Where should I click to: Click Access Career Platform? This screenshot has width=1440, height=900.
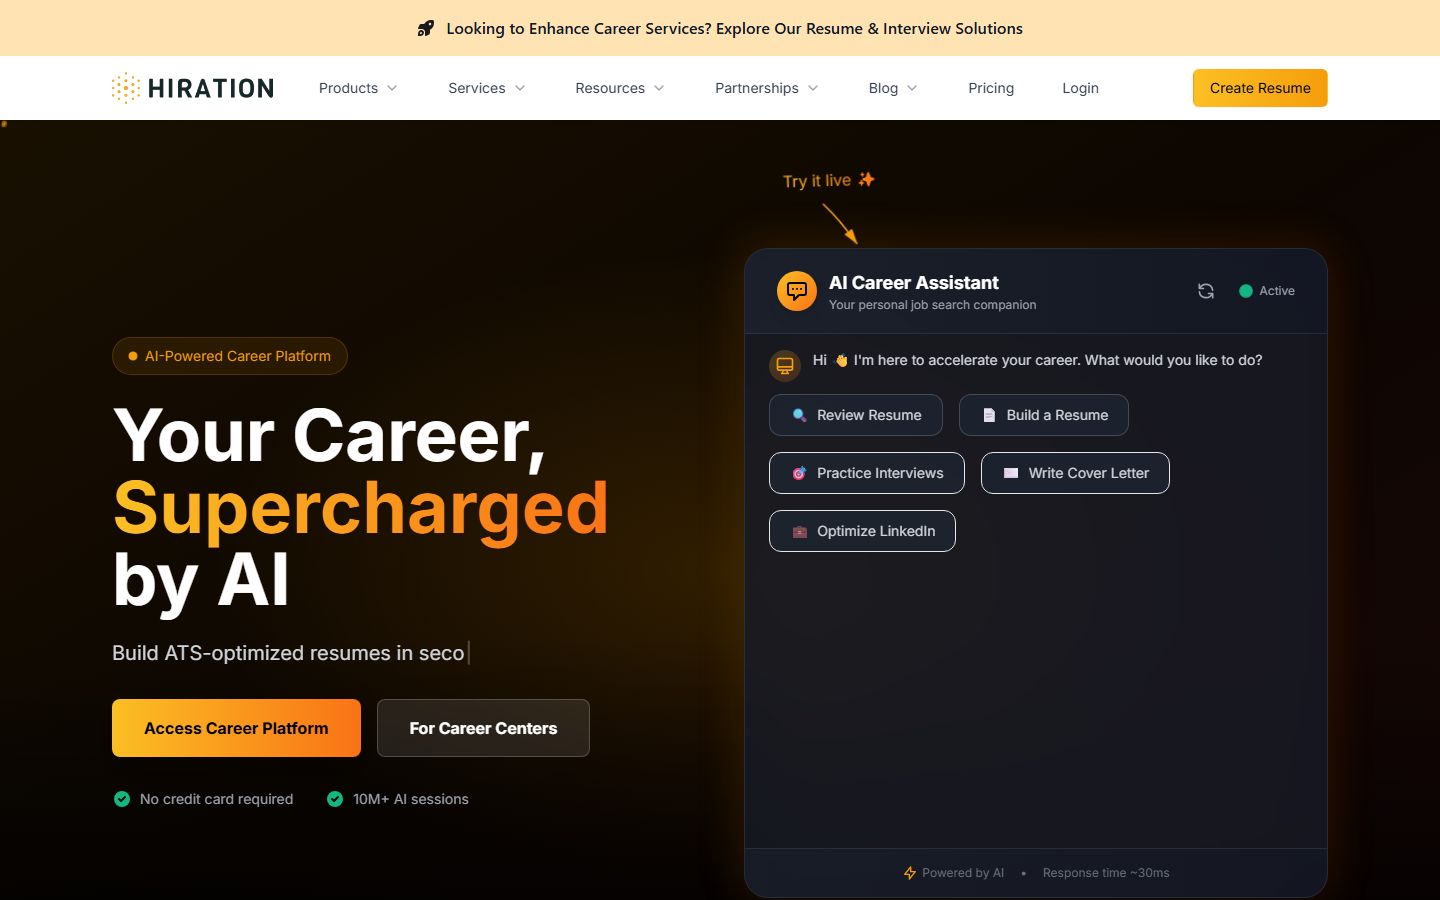(236, 728)
